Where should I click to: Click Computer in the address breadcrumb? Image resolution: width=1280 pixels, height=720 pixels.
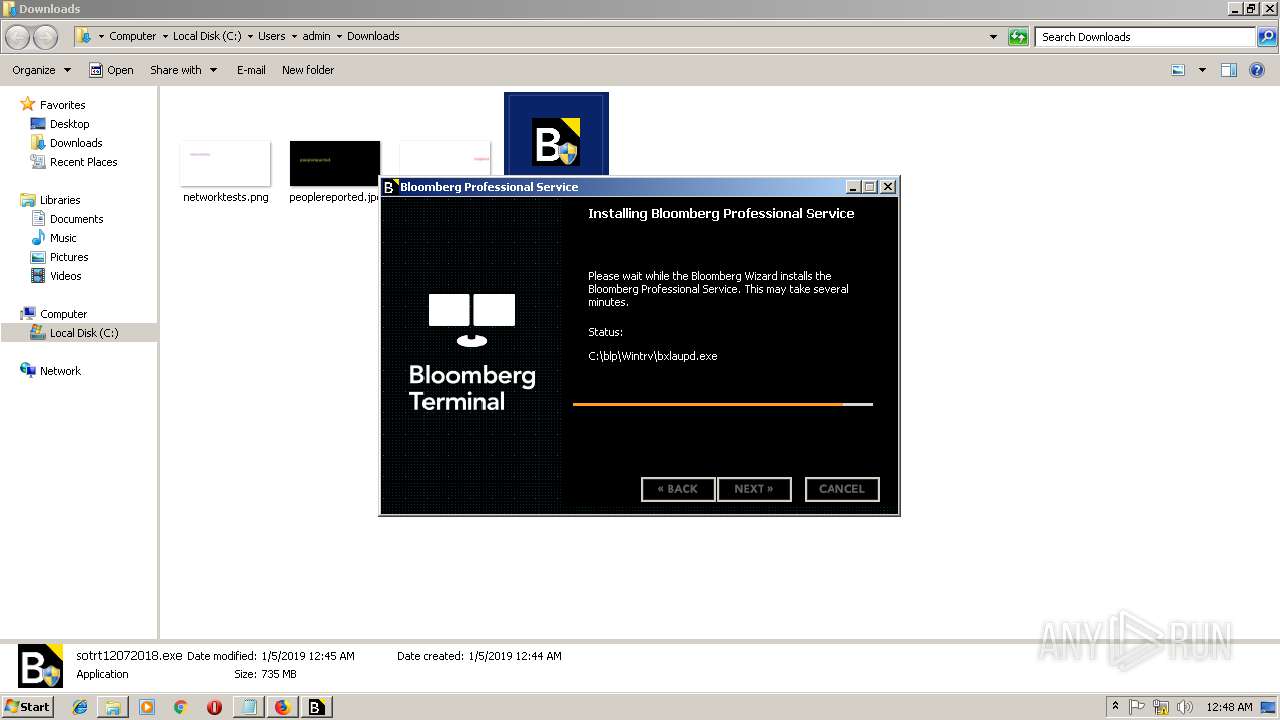point(132,36)
